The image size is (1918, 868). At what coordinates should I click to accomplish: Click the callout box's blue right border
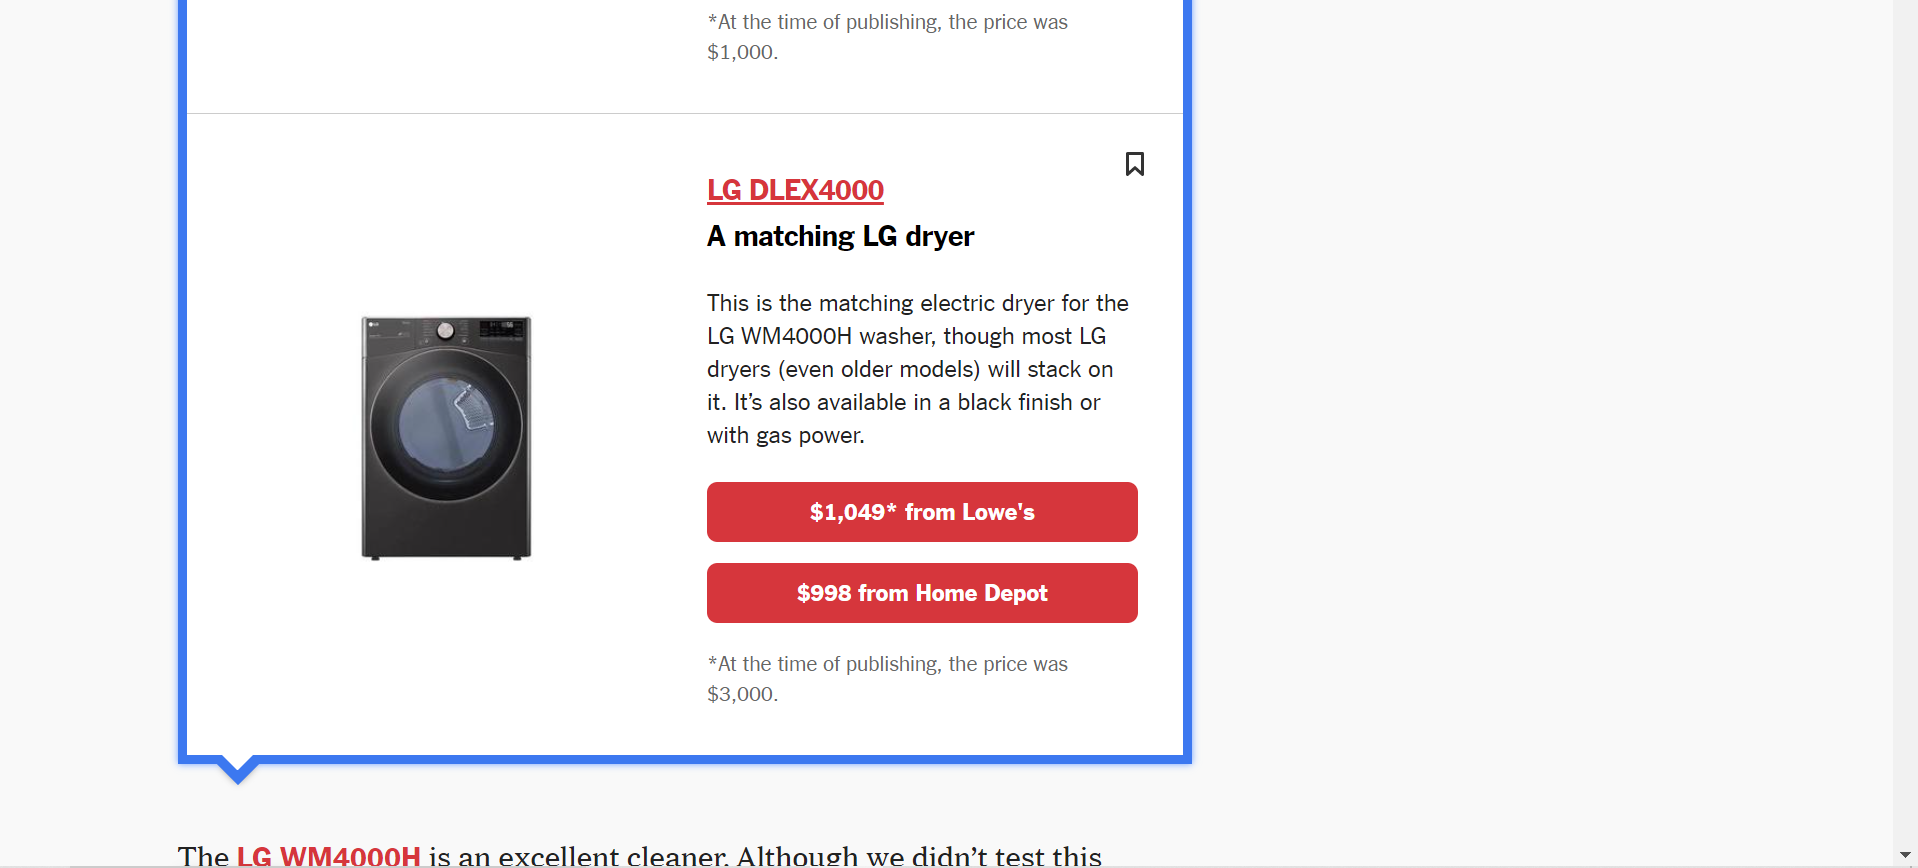click(1187, 380)
